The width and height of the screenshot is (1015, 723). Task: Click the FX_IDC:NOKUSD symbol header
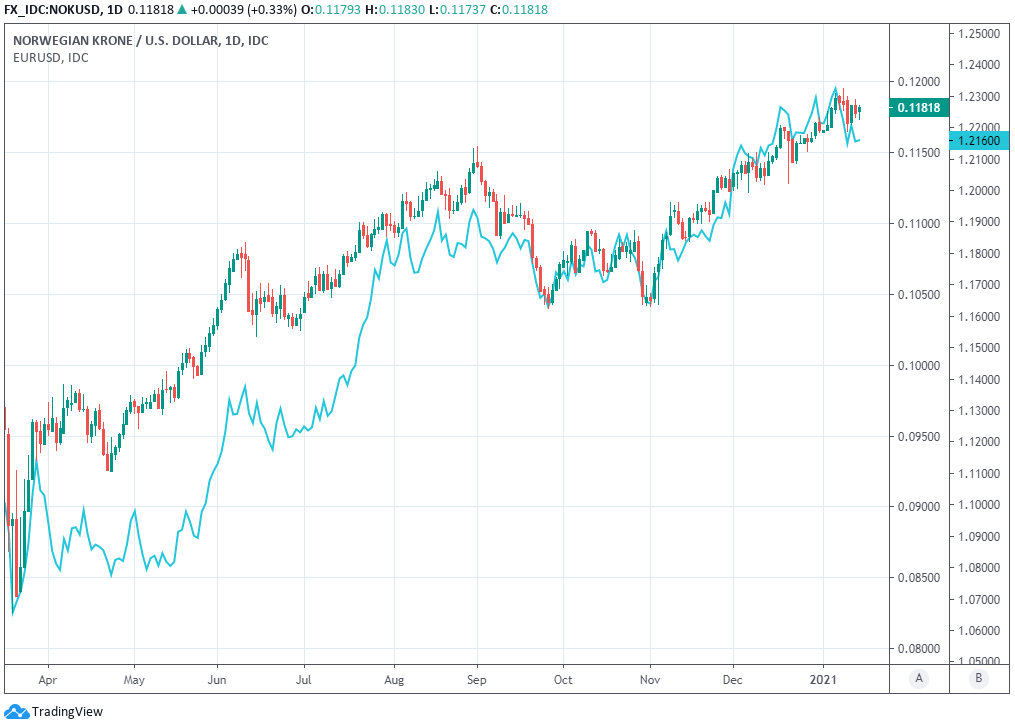pyautogui.click(x=53, y=10)
